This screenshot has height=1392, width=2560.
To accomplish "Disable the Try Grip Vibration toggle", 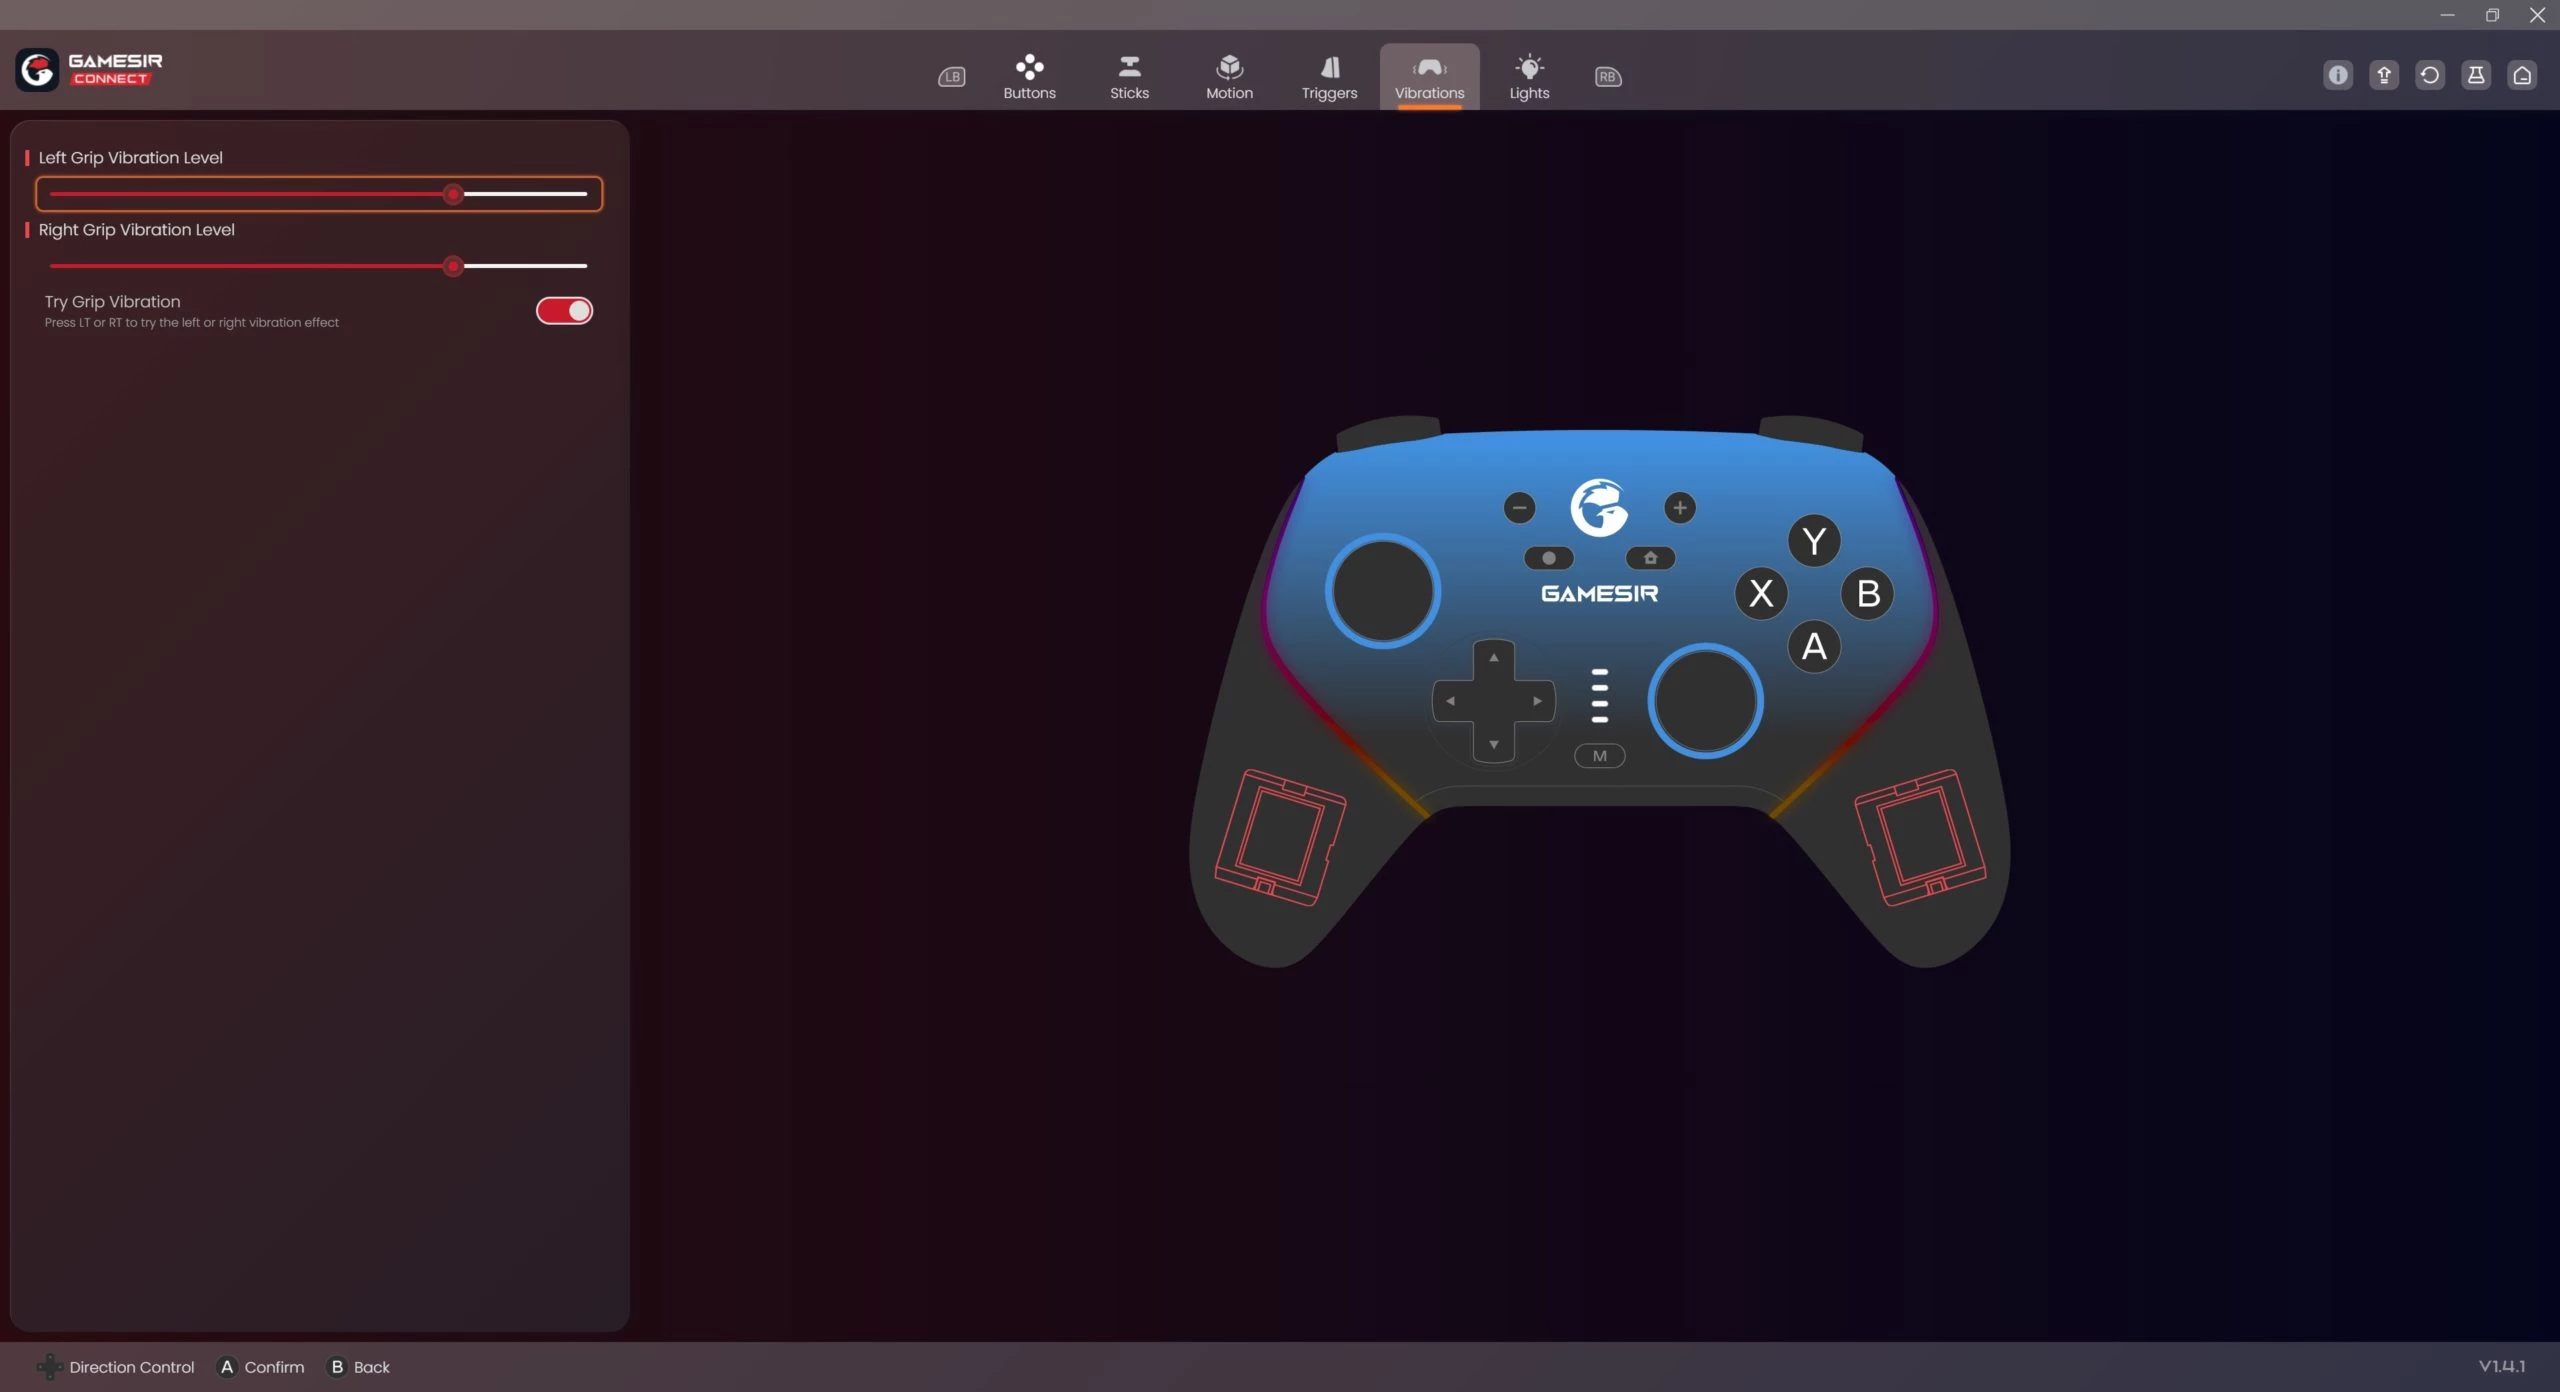I will [564, 311].
